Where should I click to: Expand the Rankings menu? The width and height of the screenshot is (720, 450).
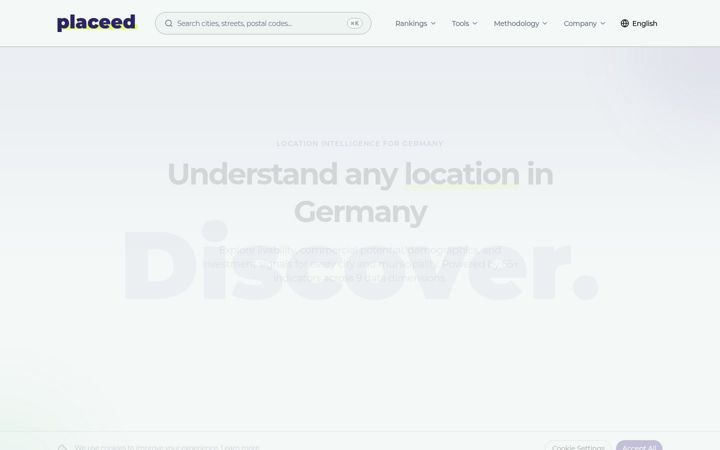pyautogui.click(x=415, y=23)
